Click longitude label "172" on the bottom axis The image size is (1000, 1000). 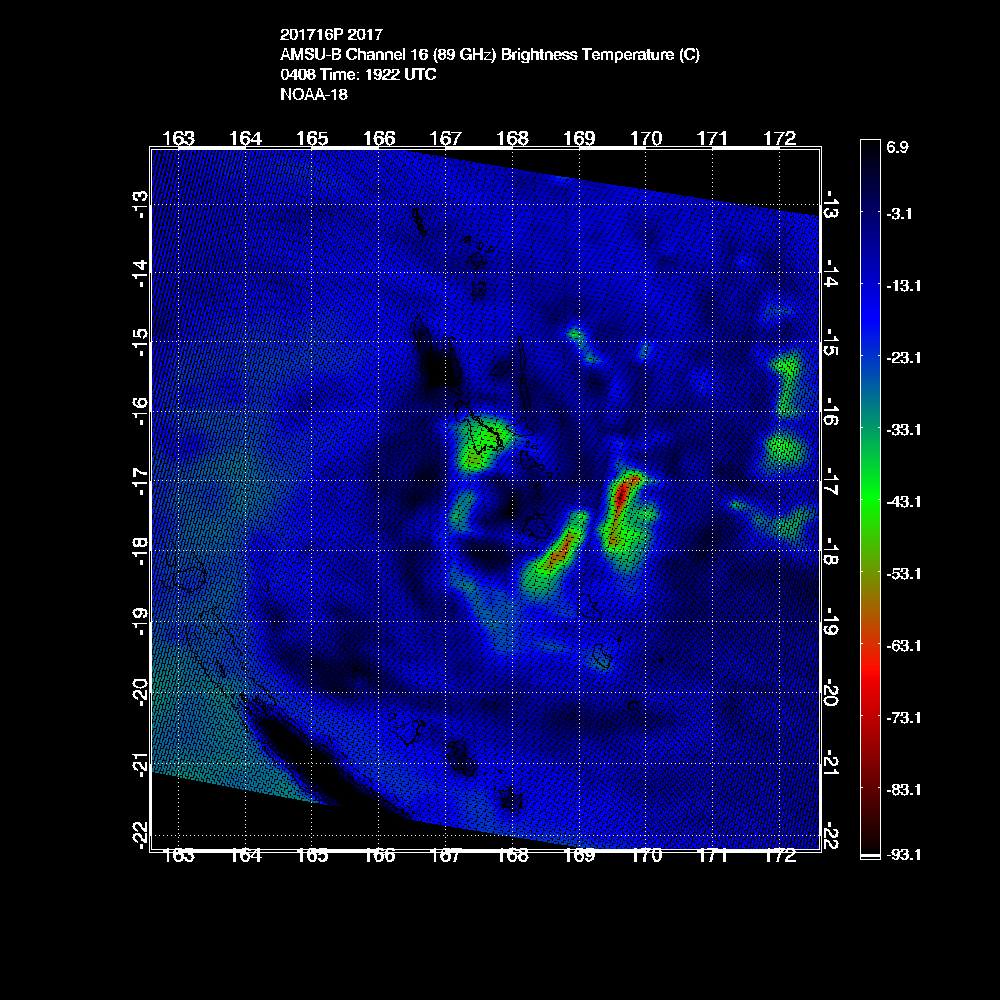pyautogui.click(x=779, y=856)
